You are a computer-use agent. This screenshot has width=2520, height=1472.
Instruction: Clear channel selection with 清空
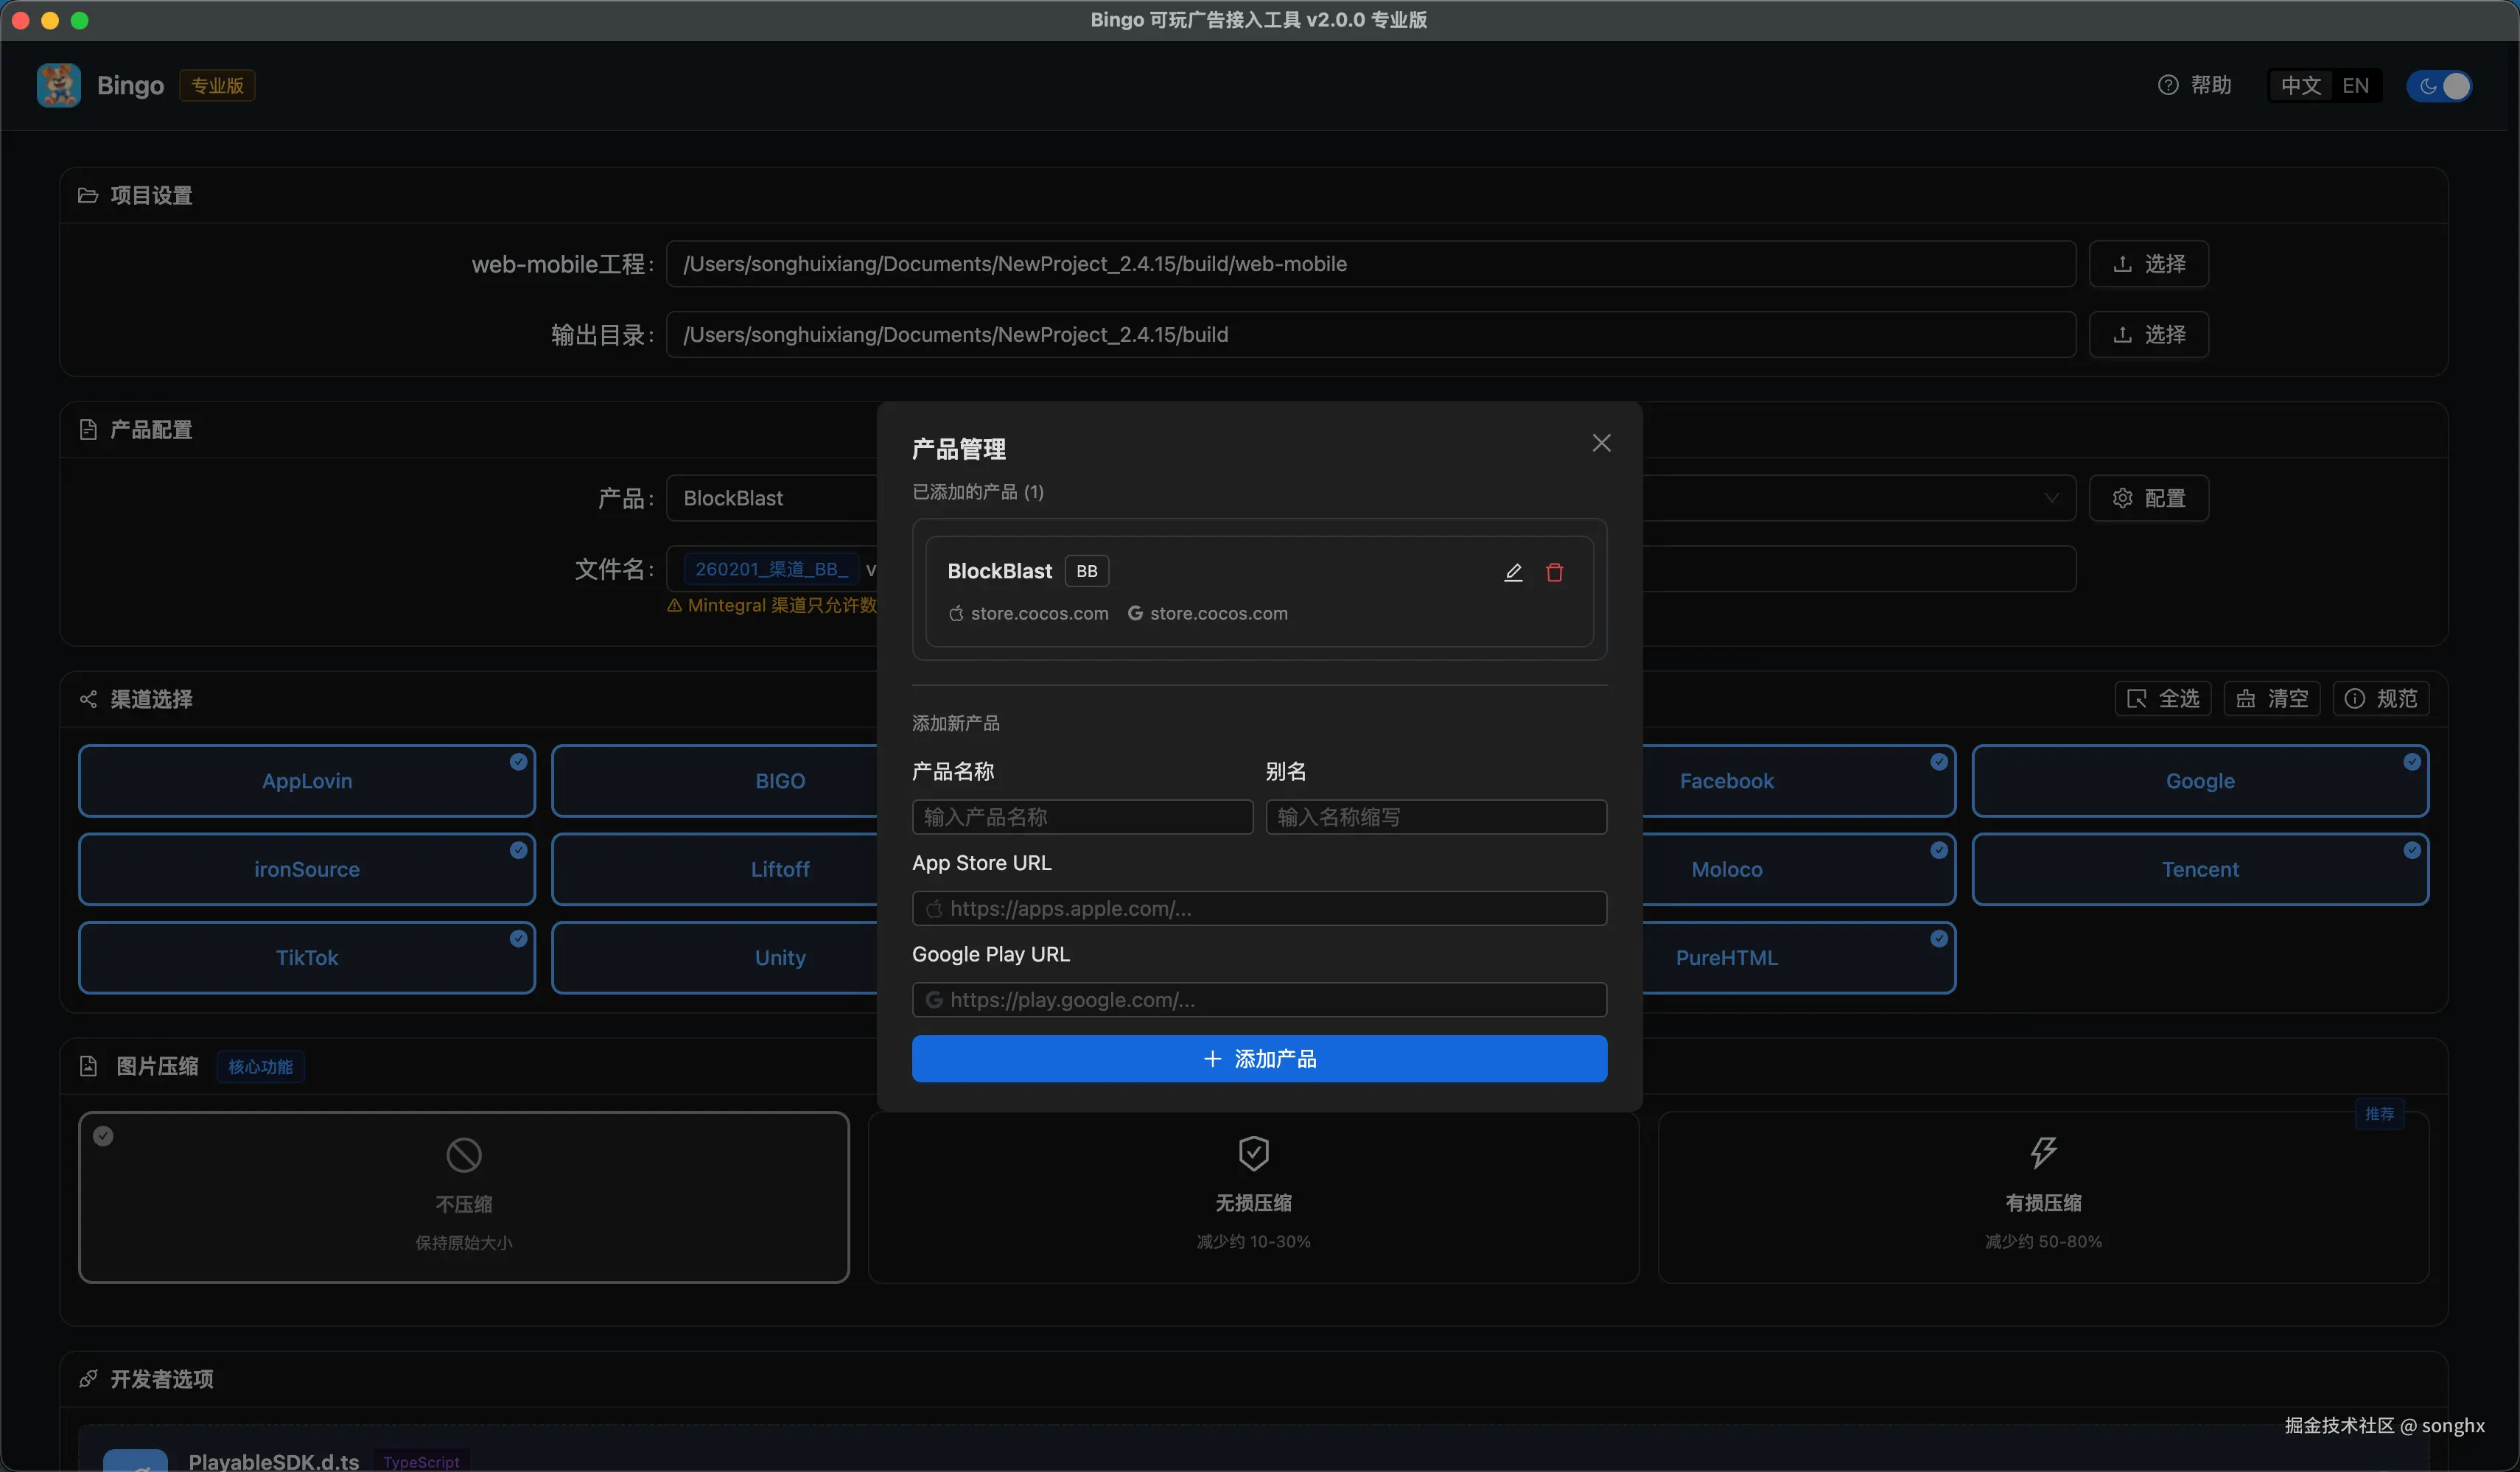[2272, 698]
